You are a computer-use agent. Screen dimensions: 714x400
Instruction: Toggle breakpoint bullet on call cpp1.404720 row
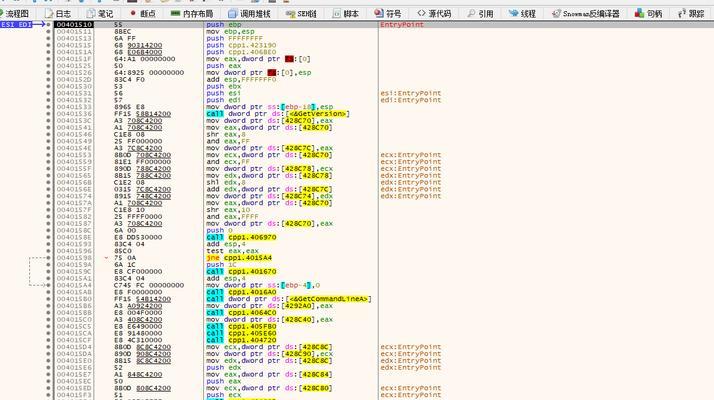point(48,340)
